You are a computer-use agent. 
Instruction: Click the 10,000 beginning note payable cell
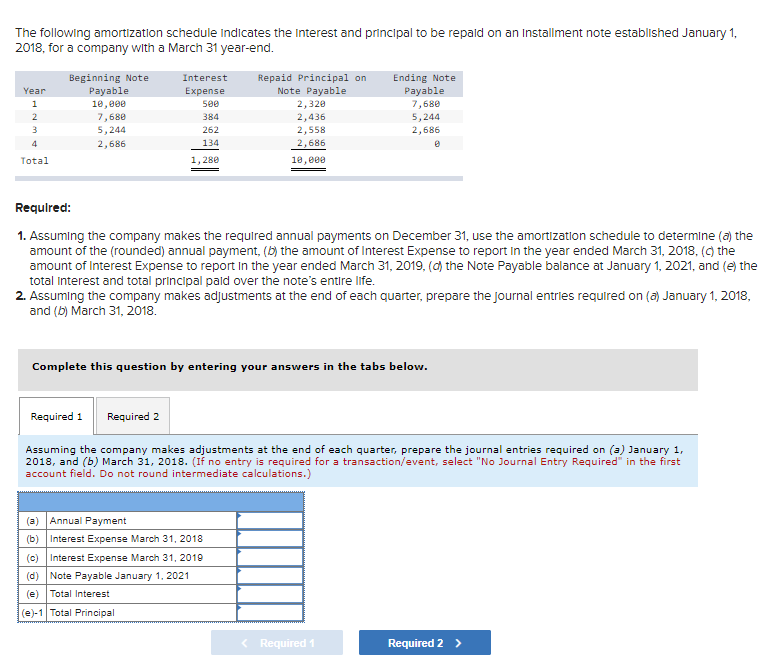click(x=108, y=104)
